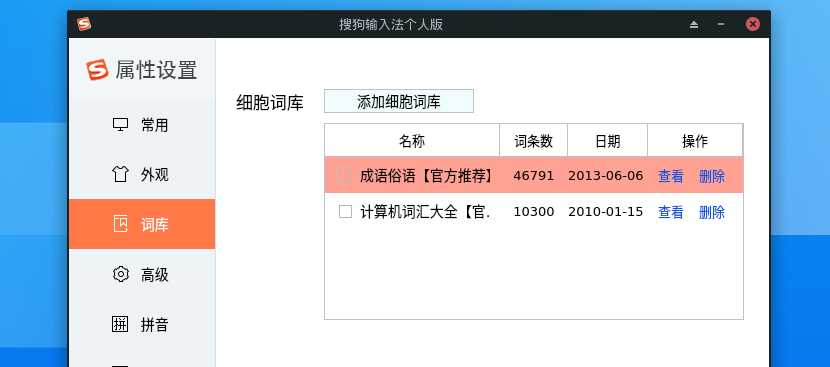Click the gear icon for 高级
The width and height of the screenshot is (830, 367).
pyautogui.click(x=121, y=274)
